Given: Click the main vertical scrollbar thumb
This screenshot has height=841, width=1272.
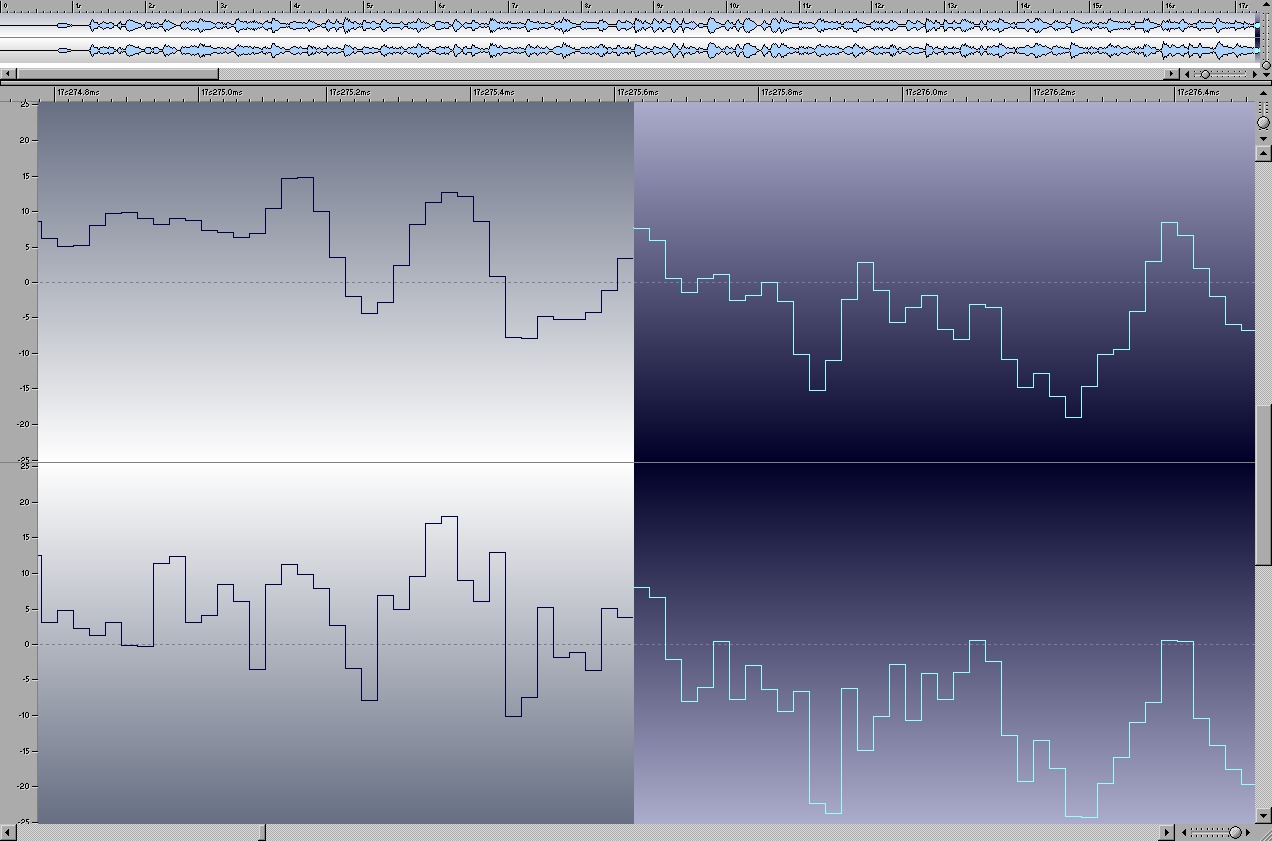Looking at the screenshot, I should (x=1264, y=482).
